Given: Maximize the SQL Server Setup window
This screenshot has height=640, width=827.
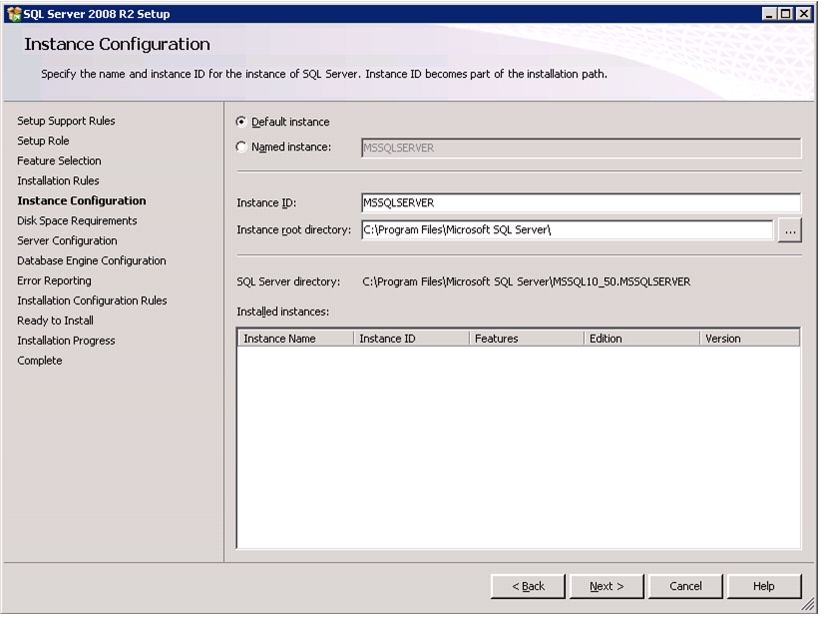Looking at the screenshot, I should [786, 14].
